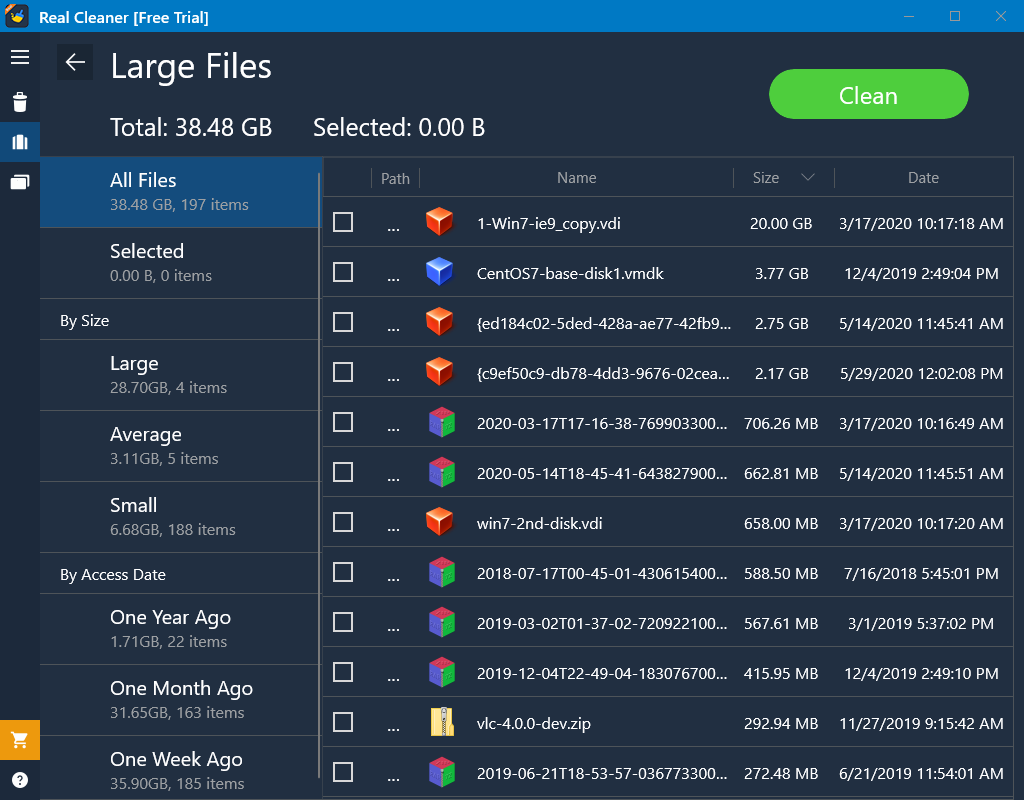Open the duplicate windows sidebar icon

[20, 182]
